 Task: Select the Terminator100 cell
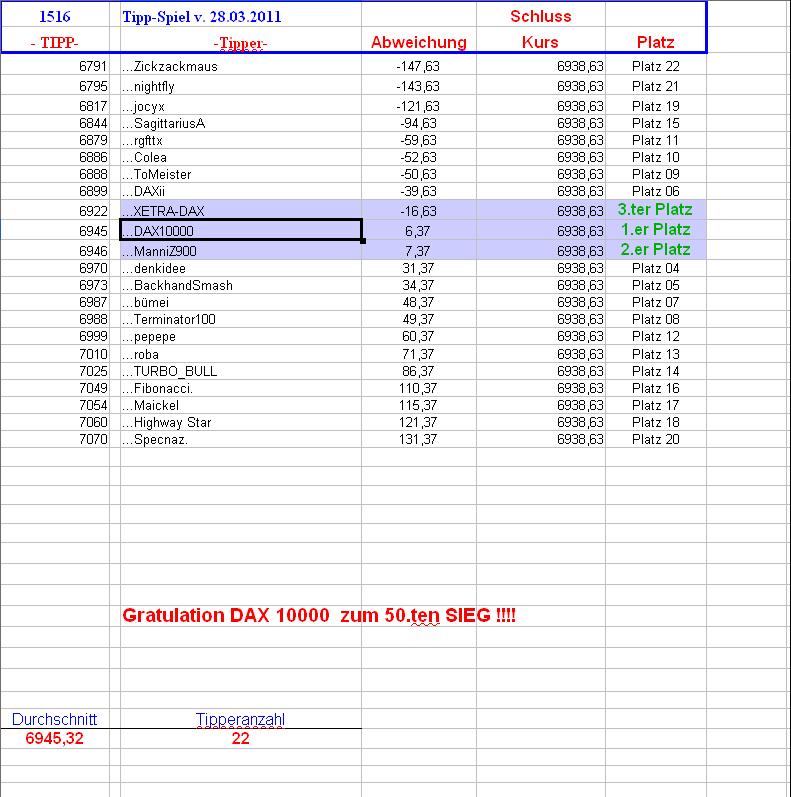pos(241,319)
